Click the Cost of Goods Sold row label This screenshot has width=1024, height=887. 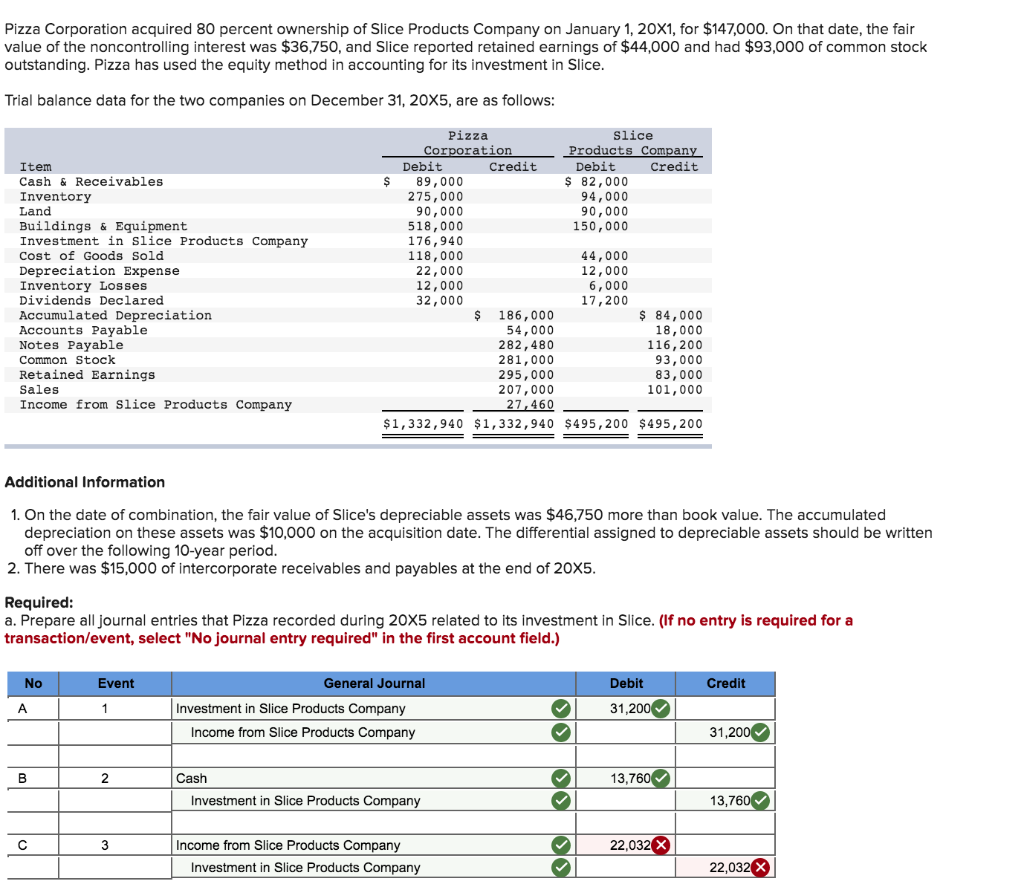coord(91,256)
